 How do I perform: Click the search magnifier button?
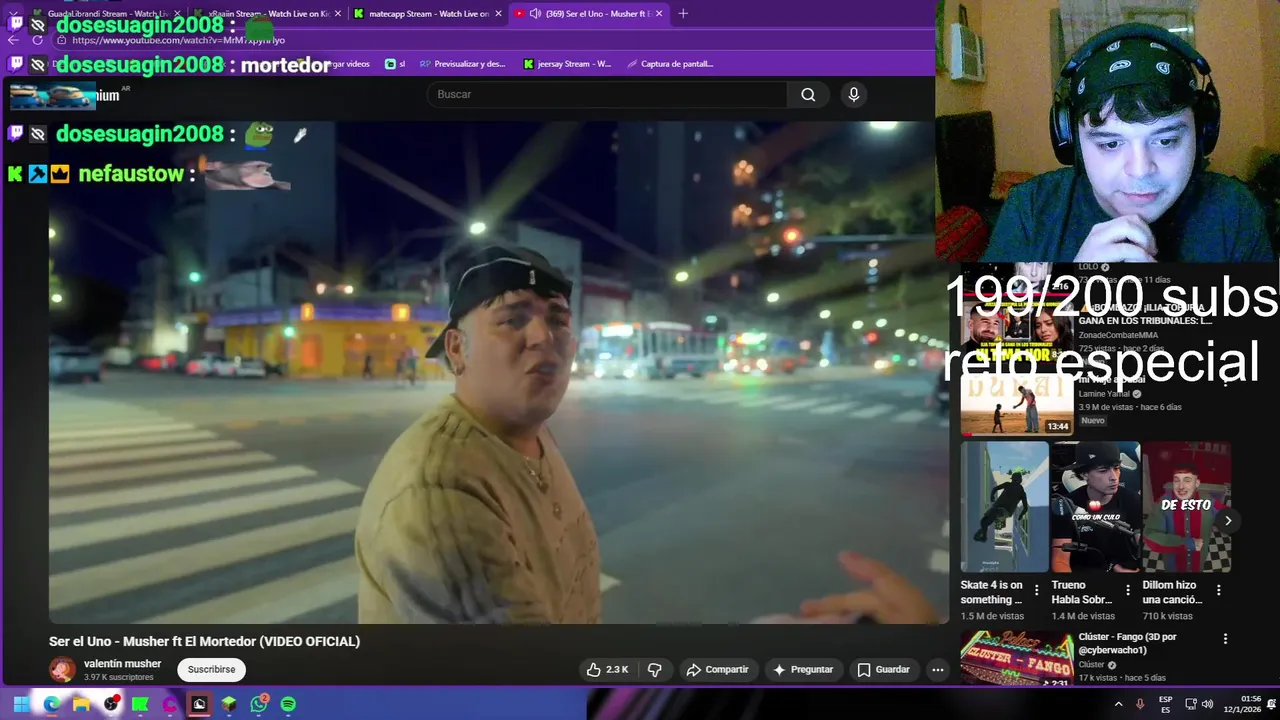[x=808, y=94]
